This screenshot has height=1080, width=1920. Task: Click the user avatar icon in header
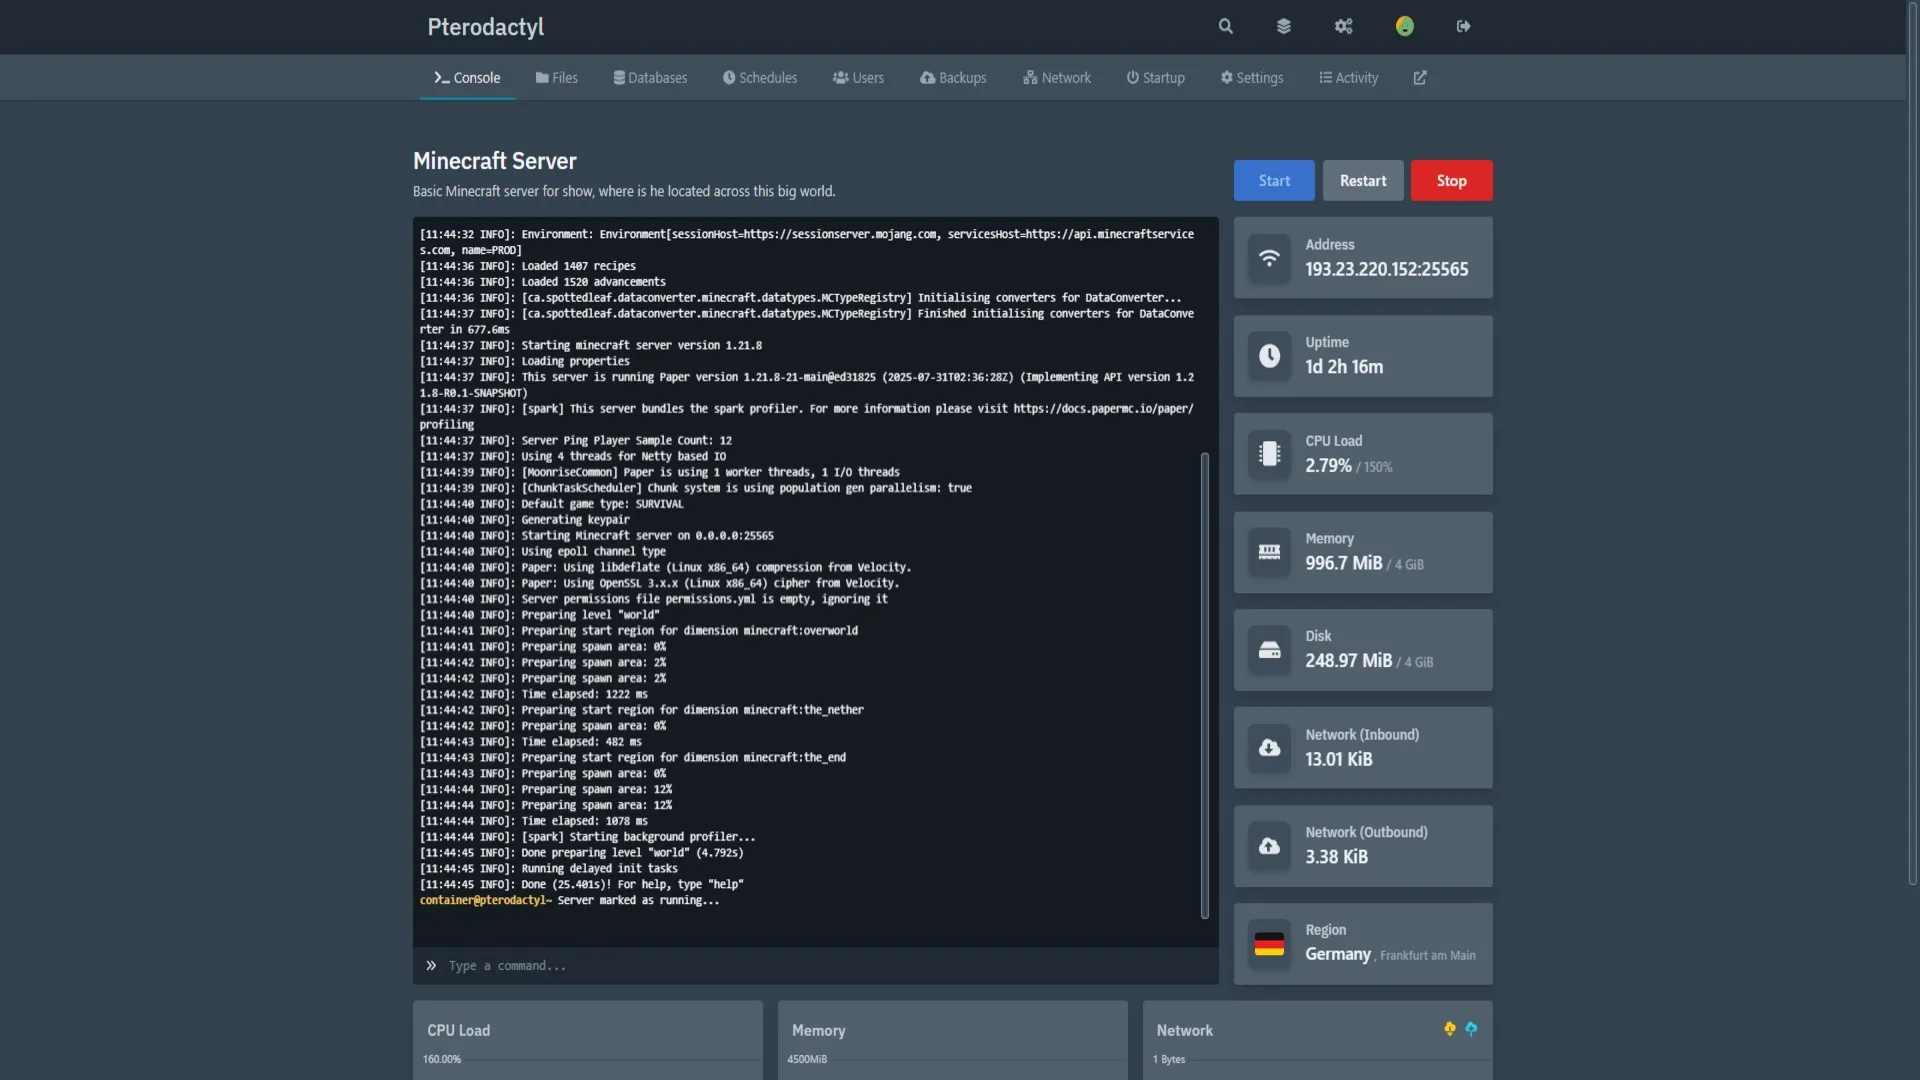(1404, 27)
